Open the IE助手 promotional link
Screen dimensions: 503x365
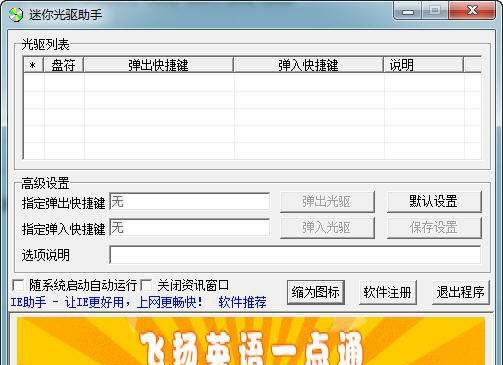107,302
